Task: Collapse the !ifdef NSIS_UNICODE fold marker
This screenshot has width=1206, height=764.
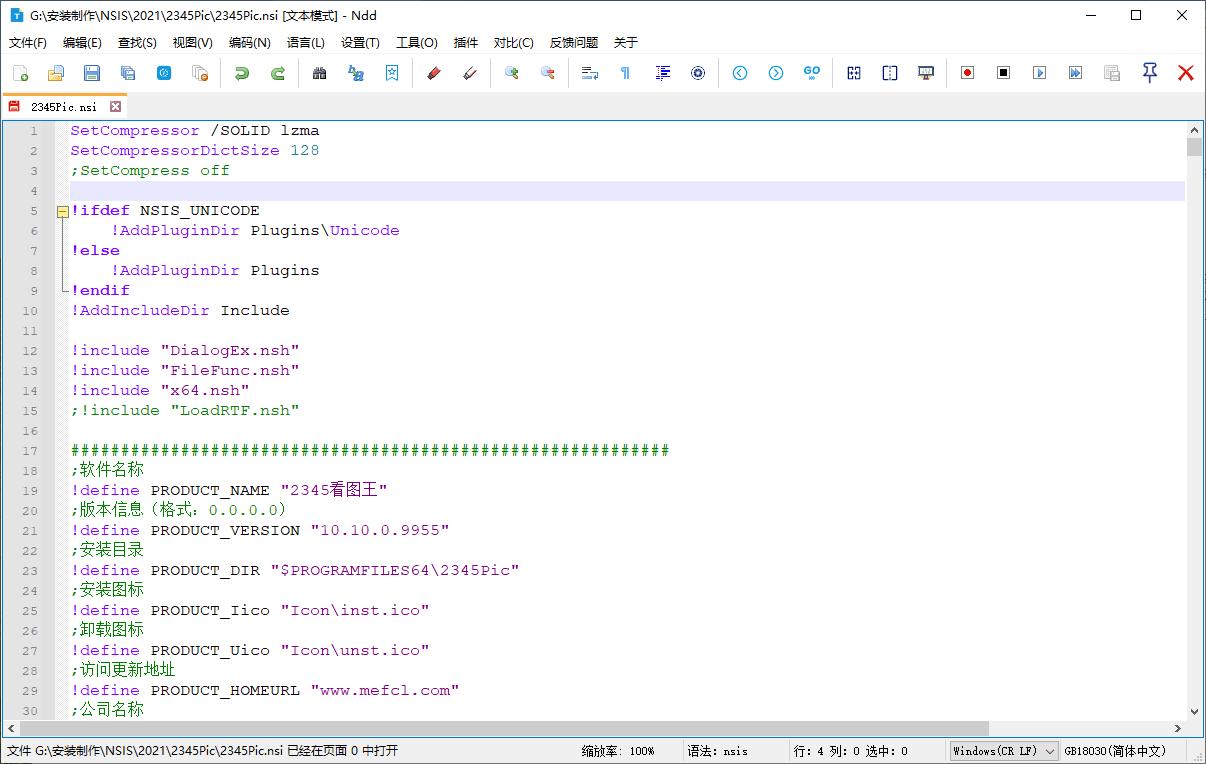Action: click(62, 211)
